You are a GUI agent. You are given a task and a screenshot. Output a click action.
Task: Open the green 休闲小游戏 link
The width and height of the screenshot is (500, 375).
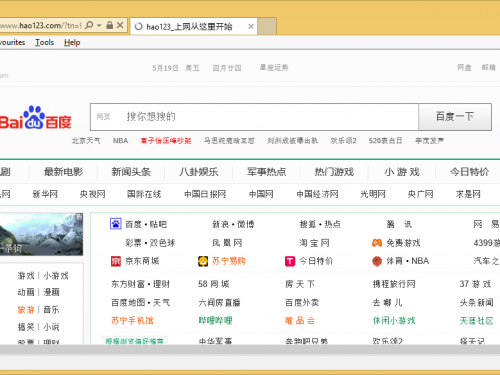coord(394,321)
